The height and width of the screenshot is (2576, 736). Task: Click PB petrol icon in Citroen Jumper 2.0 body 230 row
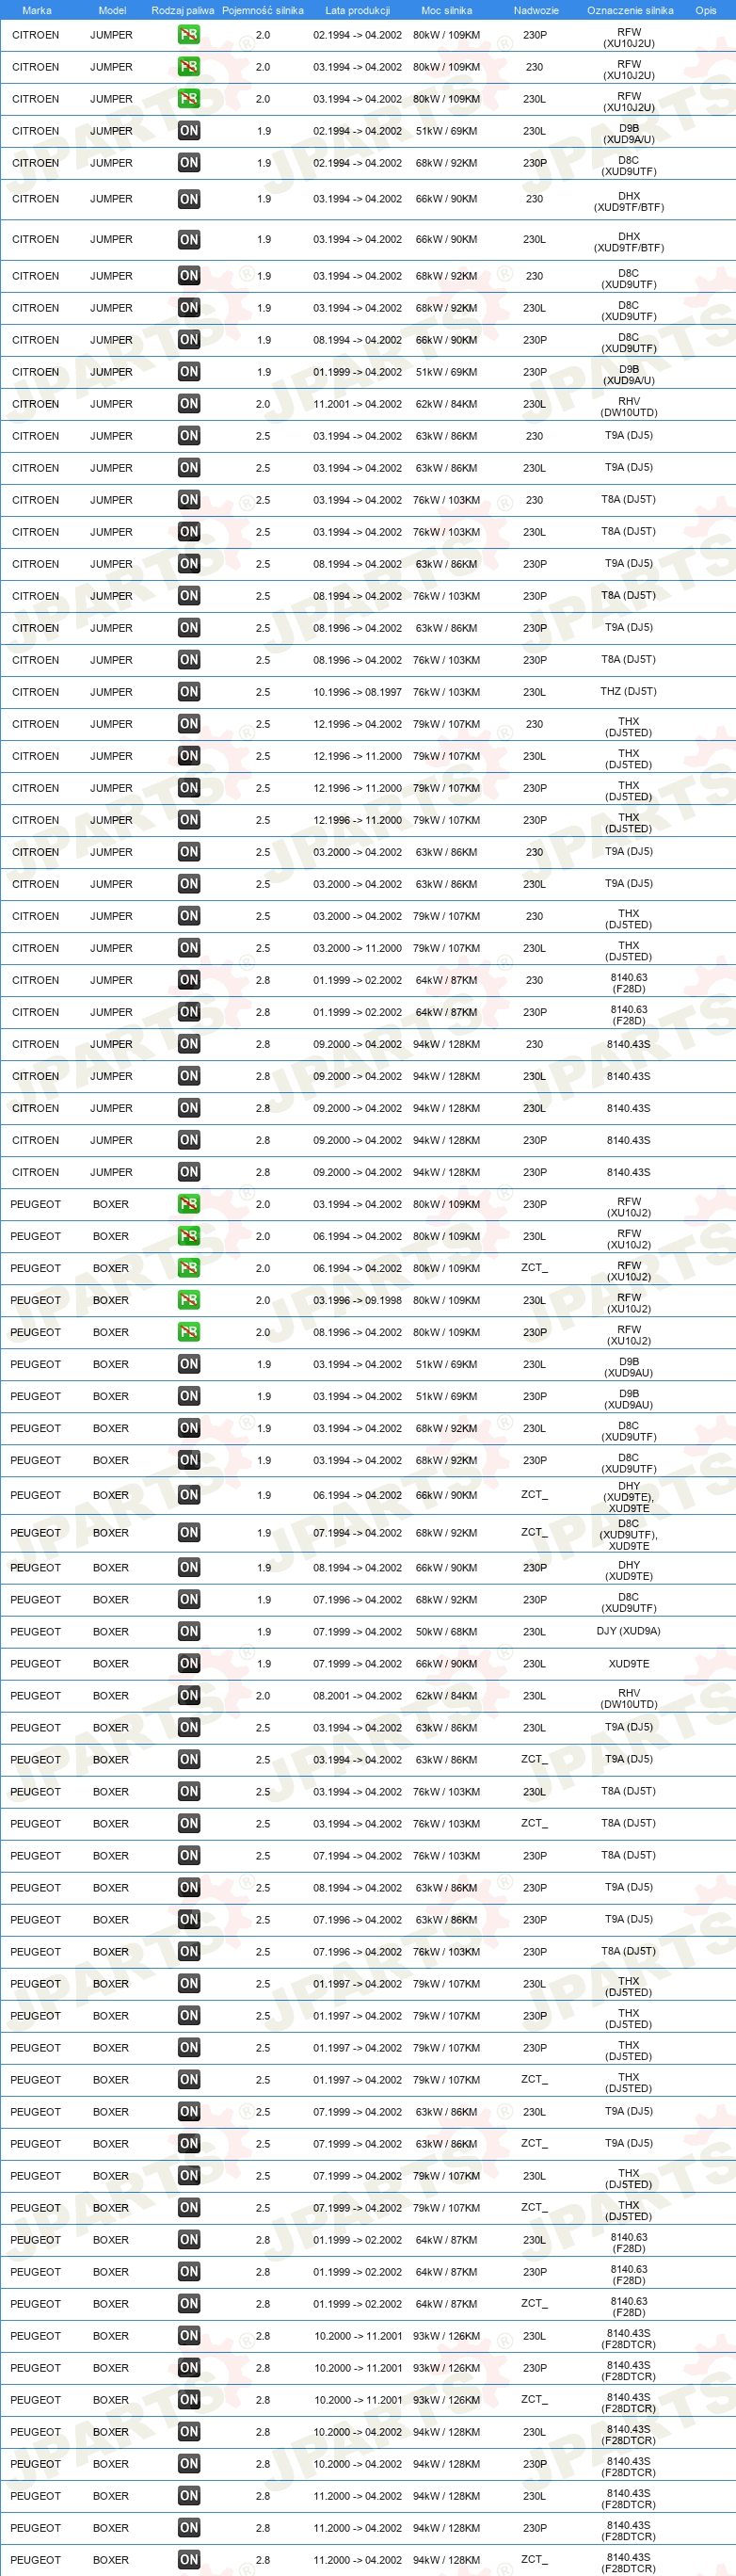click(188, 67)
